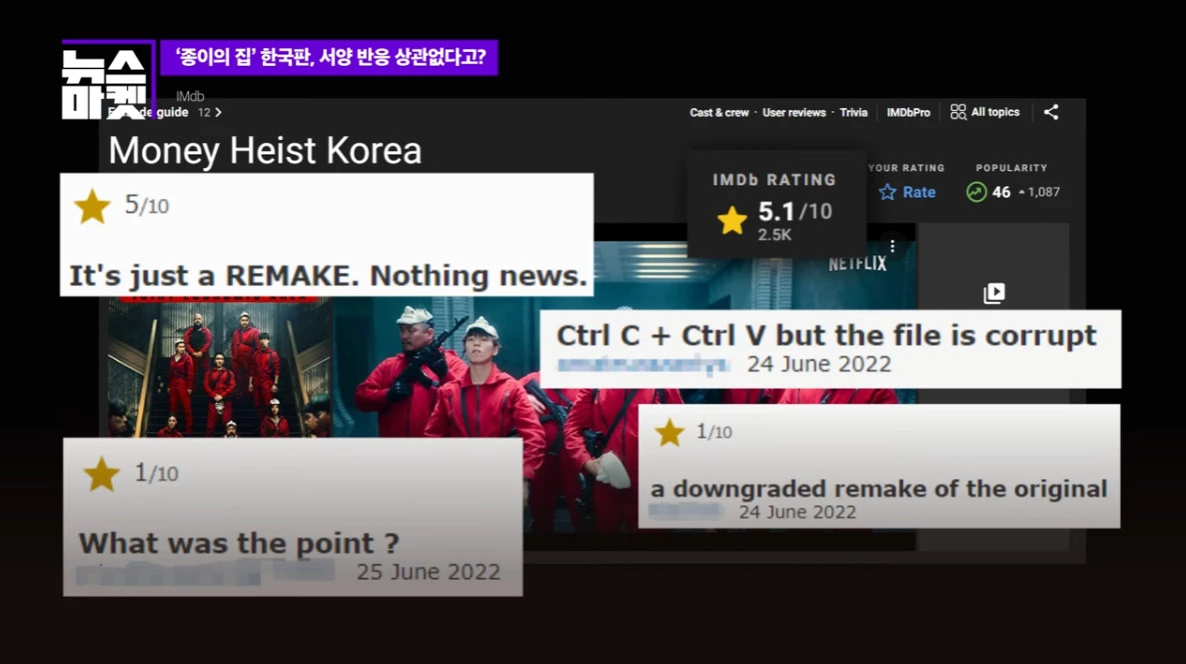Viewport: 1186px width, 664px height.
Task: Open the 'Ctrl C + Ctrl V' review title
Action: 826,336
